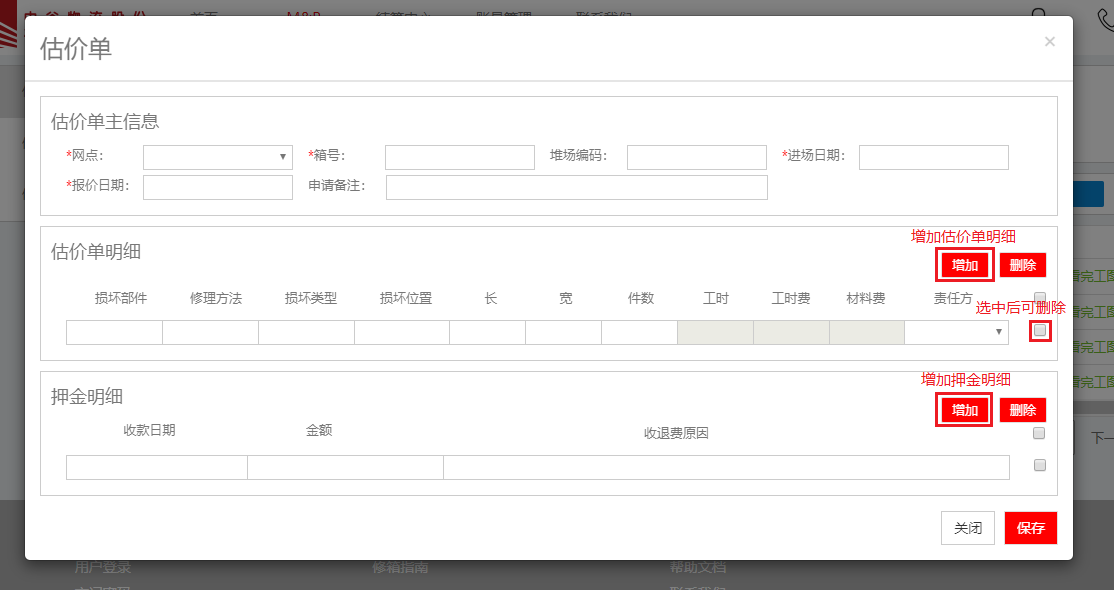Image resolution: width=1114 pixels, height=590 pixels.
Task: Check the 估价单明细 row checkbox
Action: tap(1040, 330)
